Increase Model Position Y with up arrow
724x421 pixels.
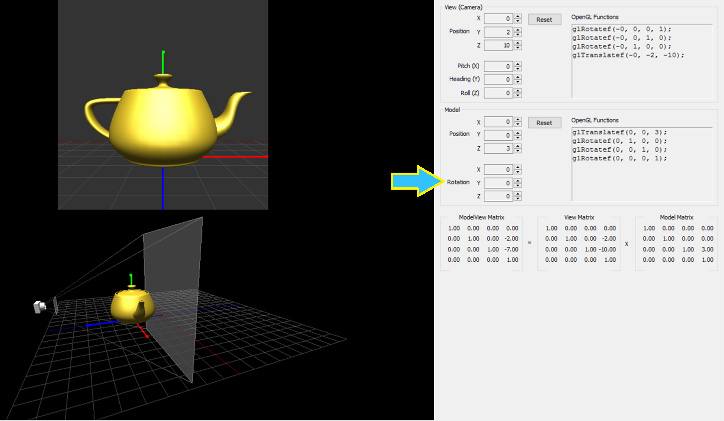coord(518,133)
